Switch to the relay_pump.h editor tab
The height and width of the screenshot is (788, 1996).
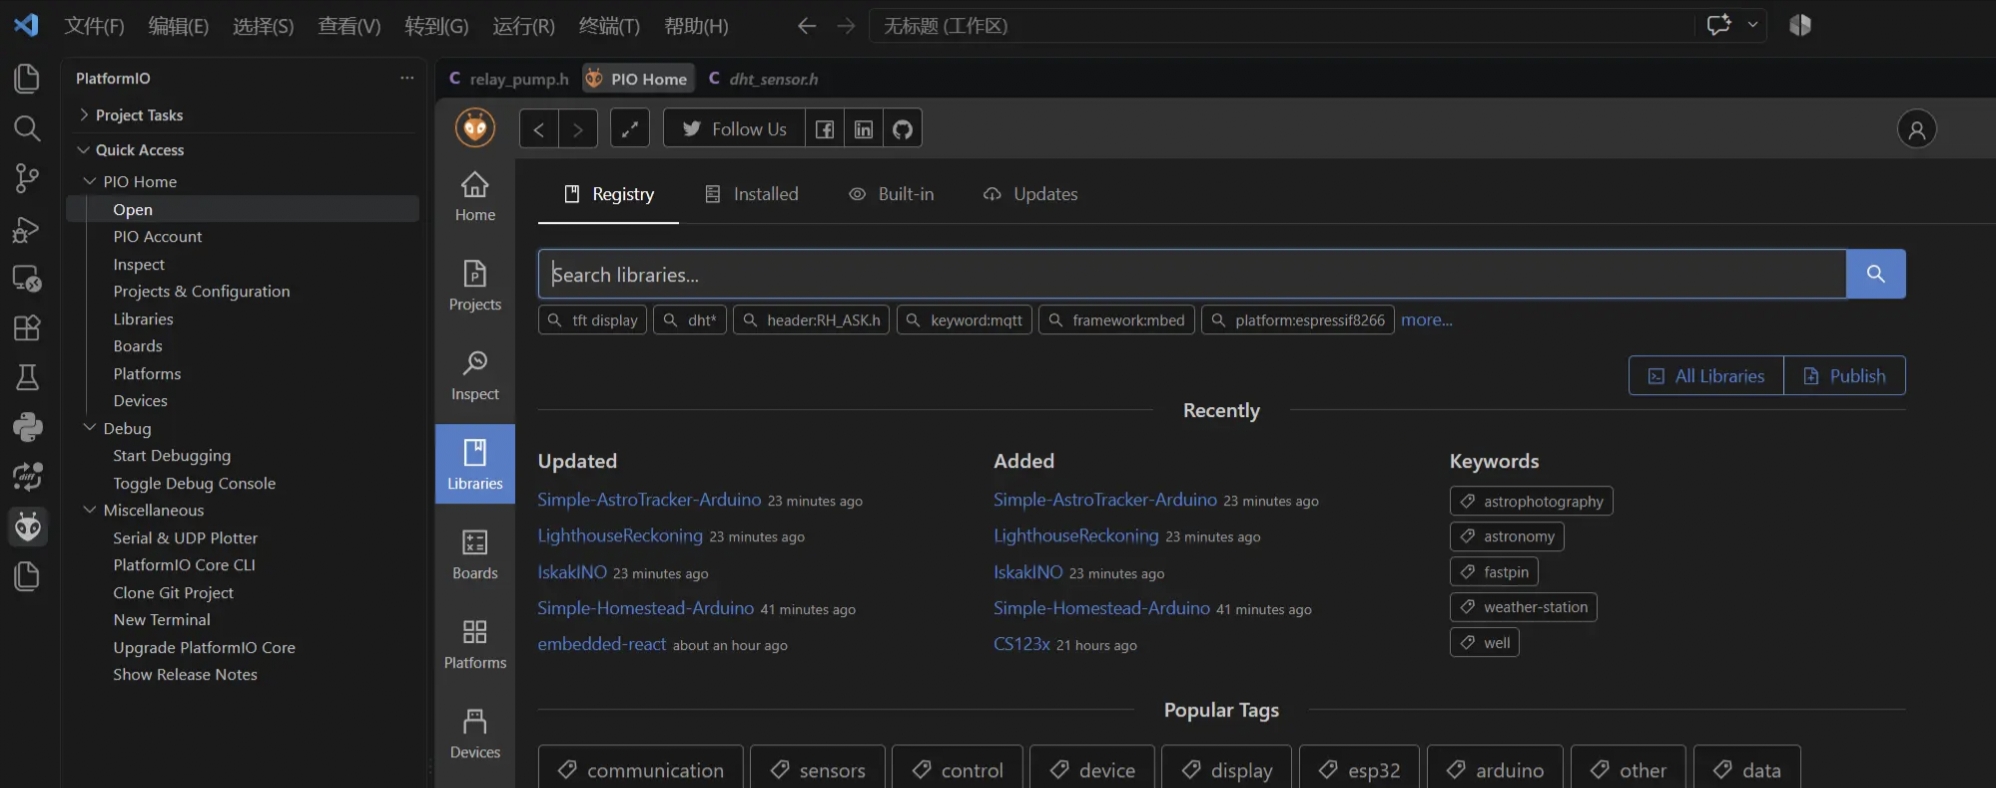(509, 79)
